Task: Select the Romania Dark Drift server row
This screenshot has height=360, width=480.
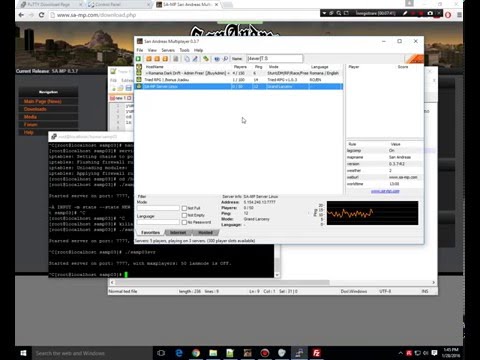Action: point(239,73)
